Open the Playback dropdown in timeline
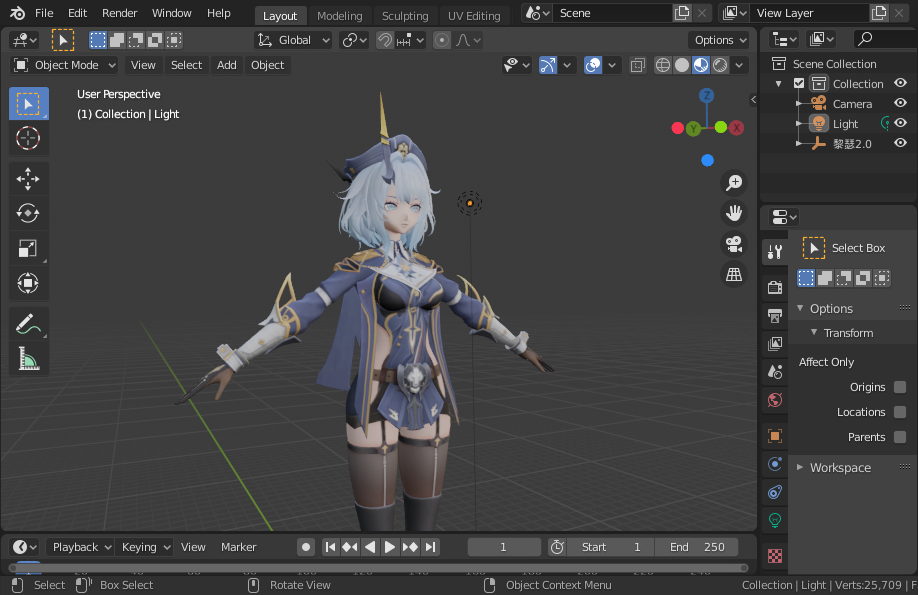Screen dimensions: 918x595 (80, 547)
